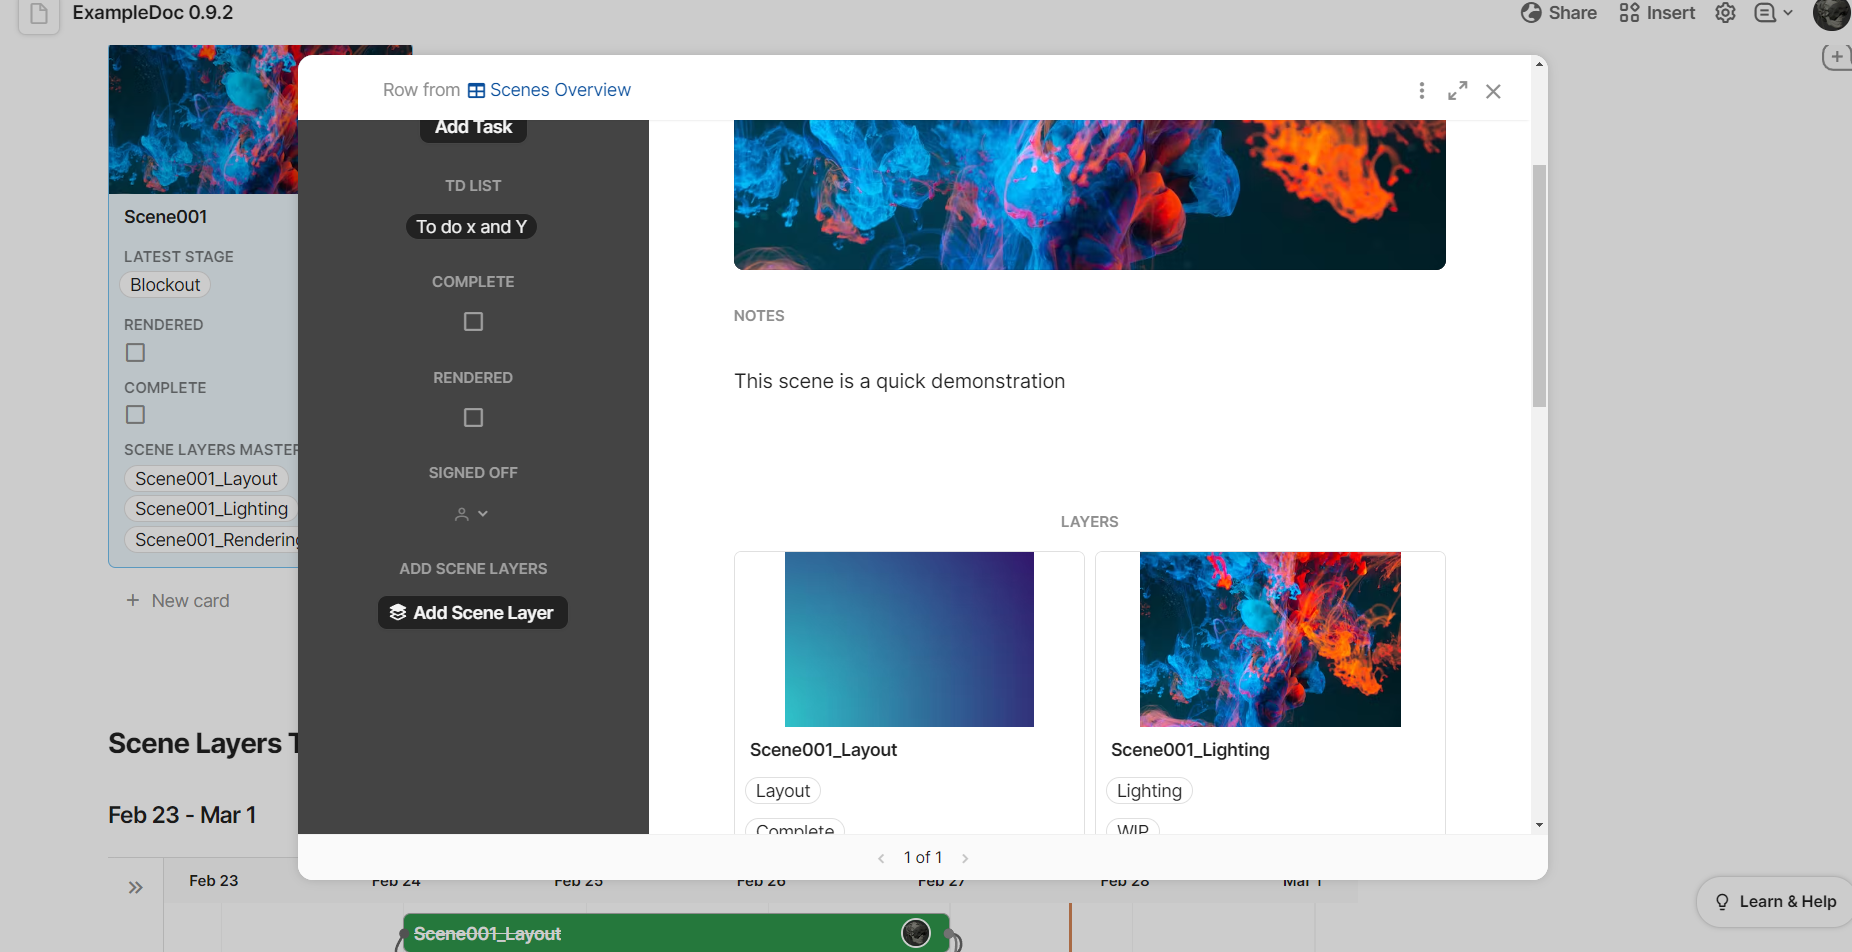Open the Scenes Overview table link
This screenshot has height=952, width=1852.
(x=549, y=90)
